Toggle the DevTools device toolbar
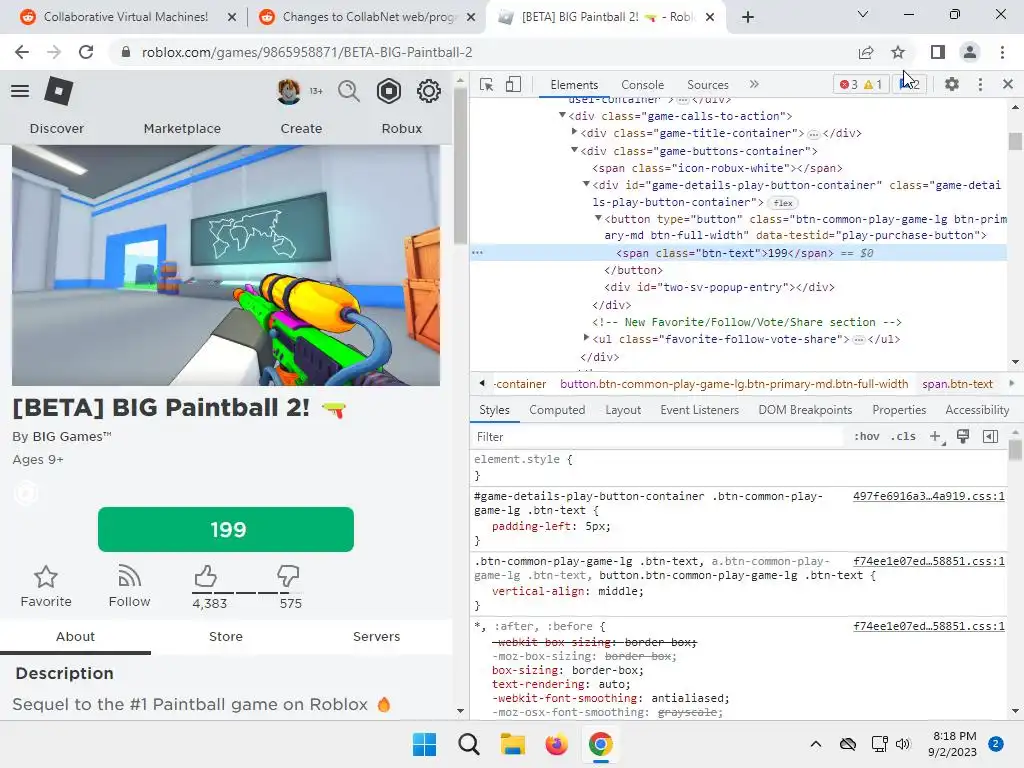 (513, 84)
